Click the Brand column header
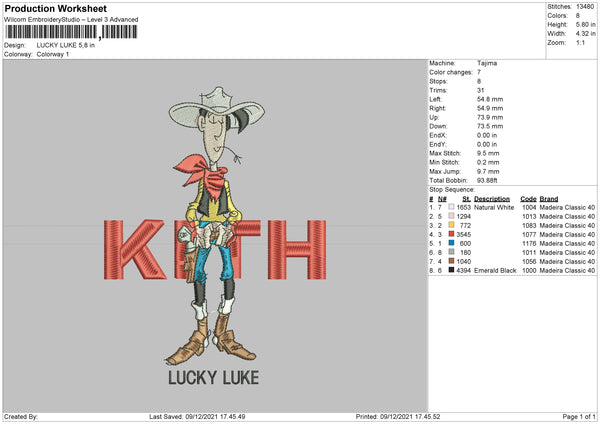Screen dimensions: 600x424 point(549,199)
